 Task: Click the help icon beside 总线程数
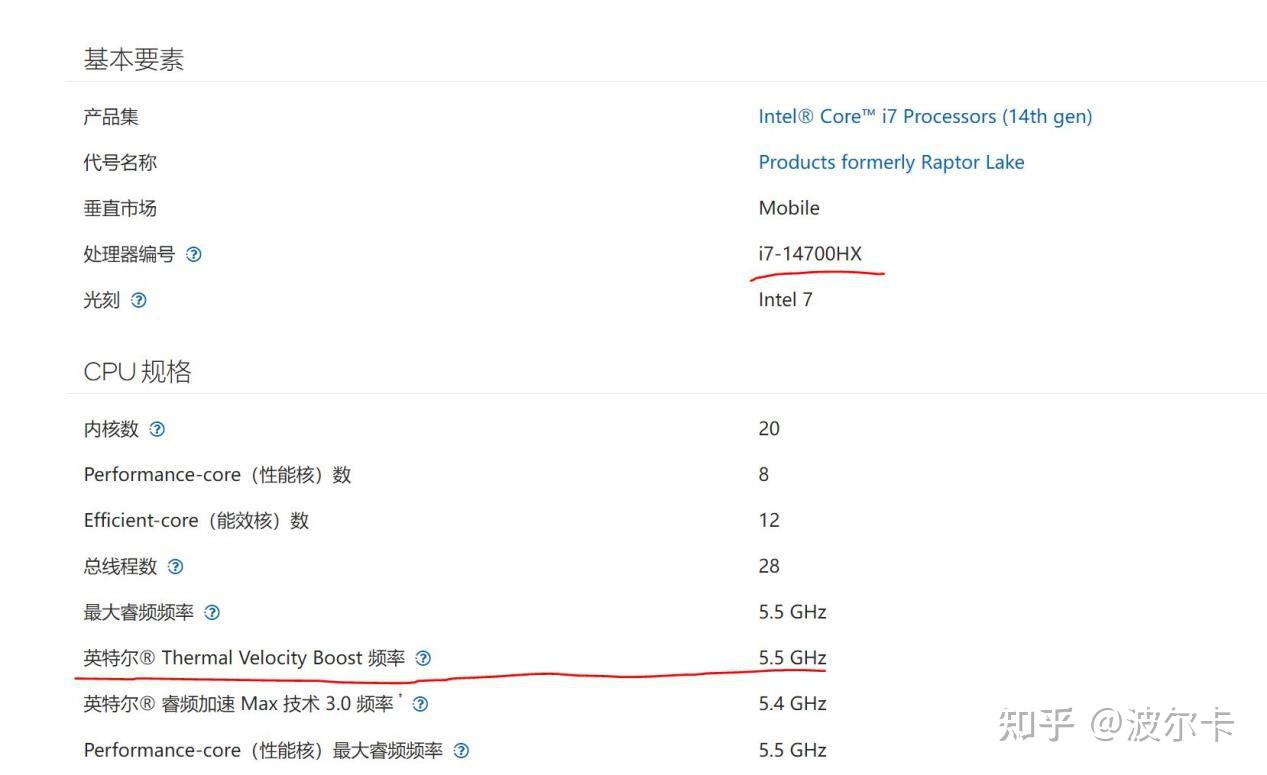(176, 567)
